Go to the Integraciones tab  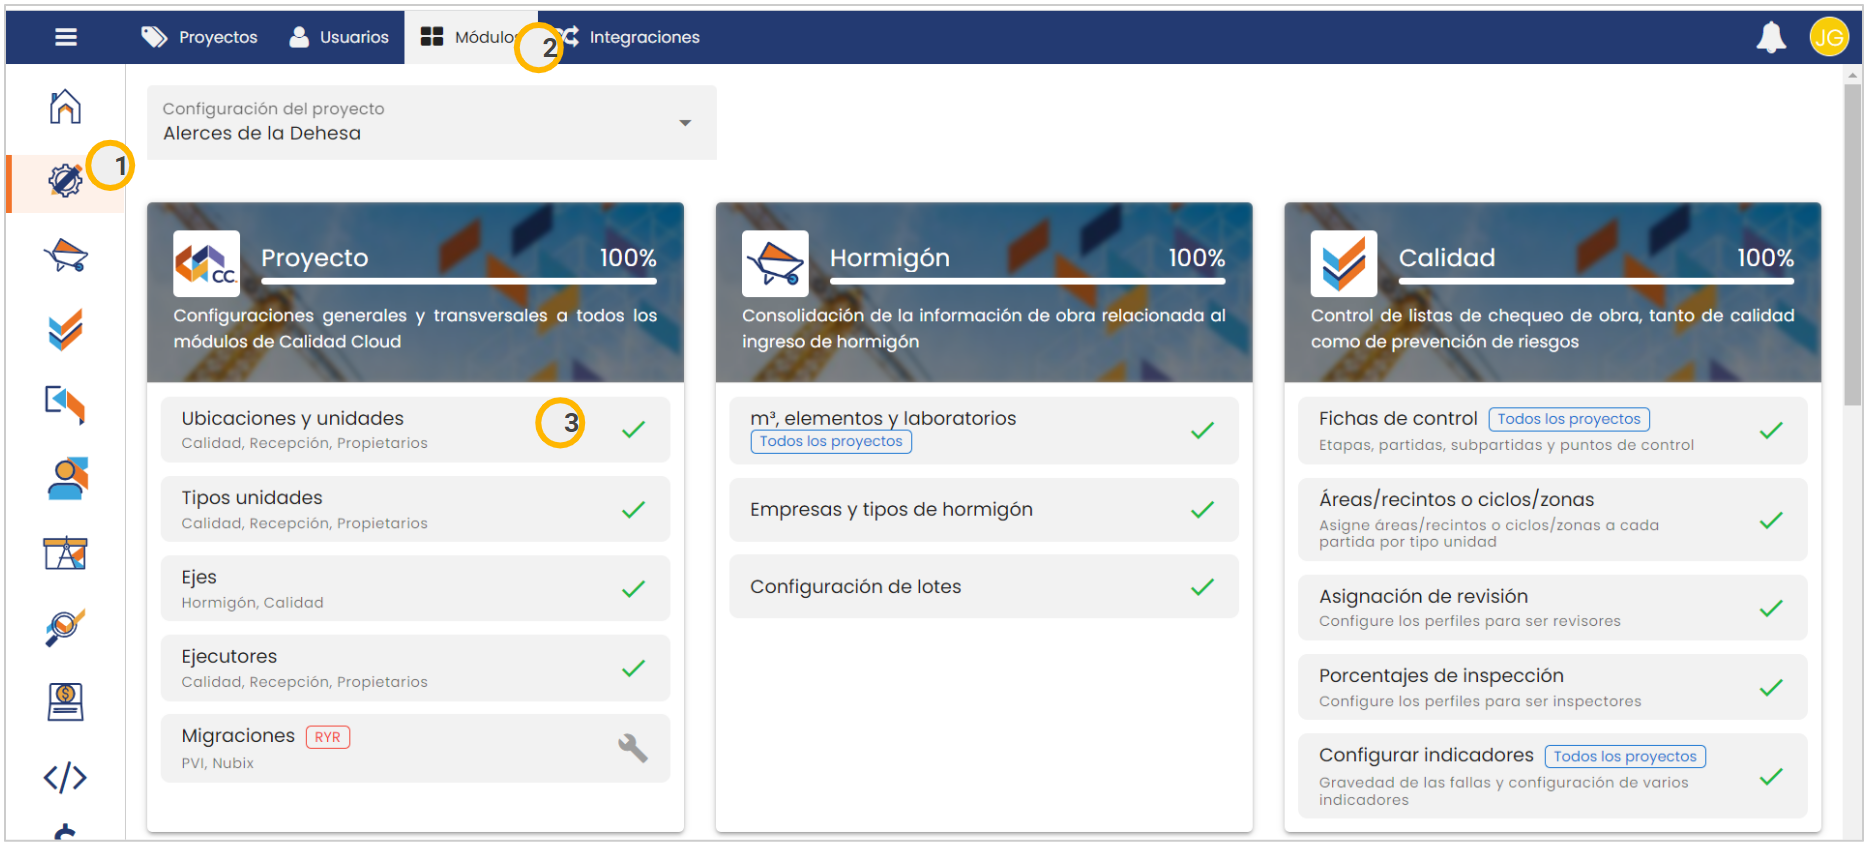[632, 37]
